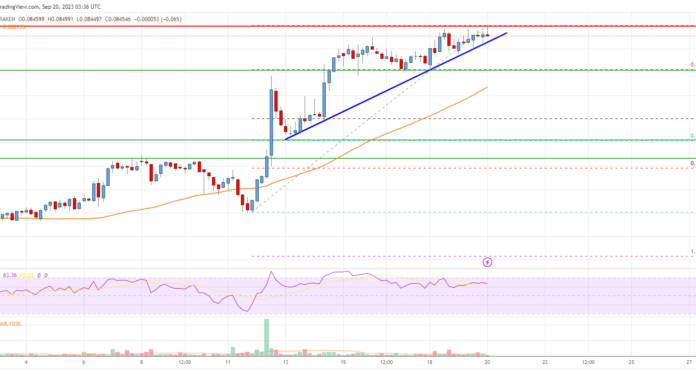
Task: Click the tallest green volume bar
Action: point(266,337)
